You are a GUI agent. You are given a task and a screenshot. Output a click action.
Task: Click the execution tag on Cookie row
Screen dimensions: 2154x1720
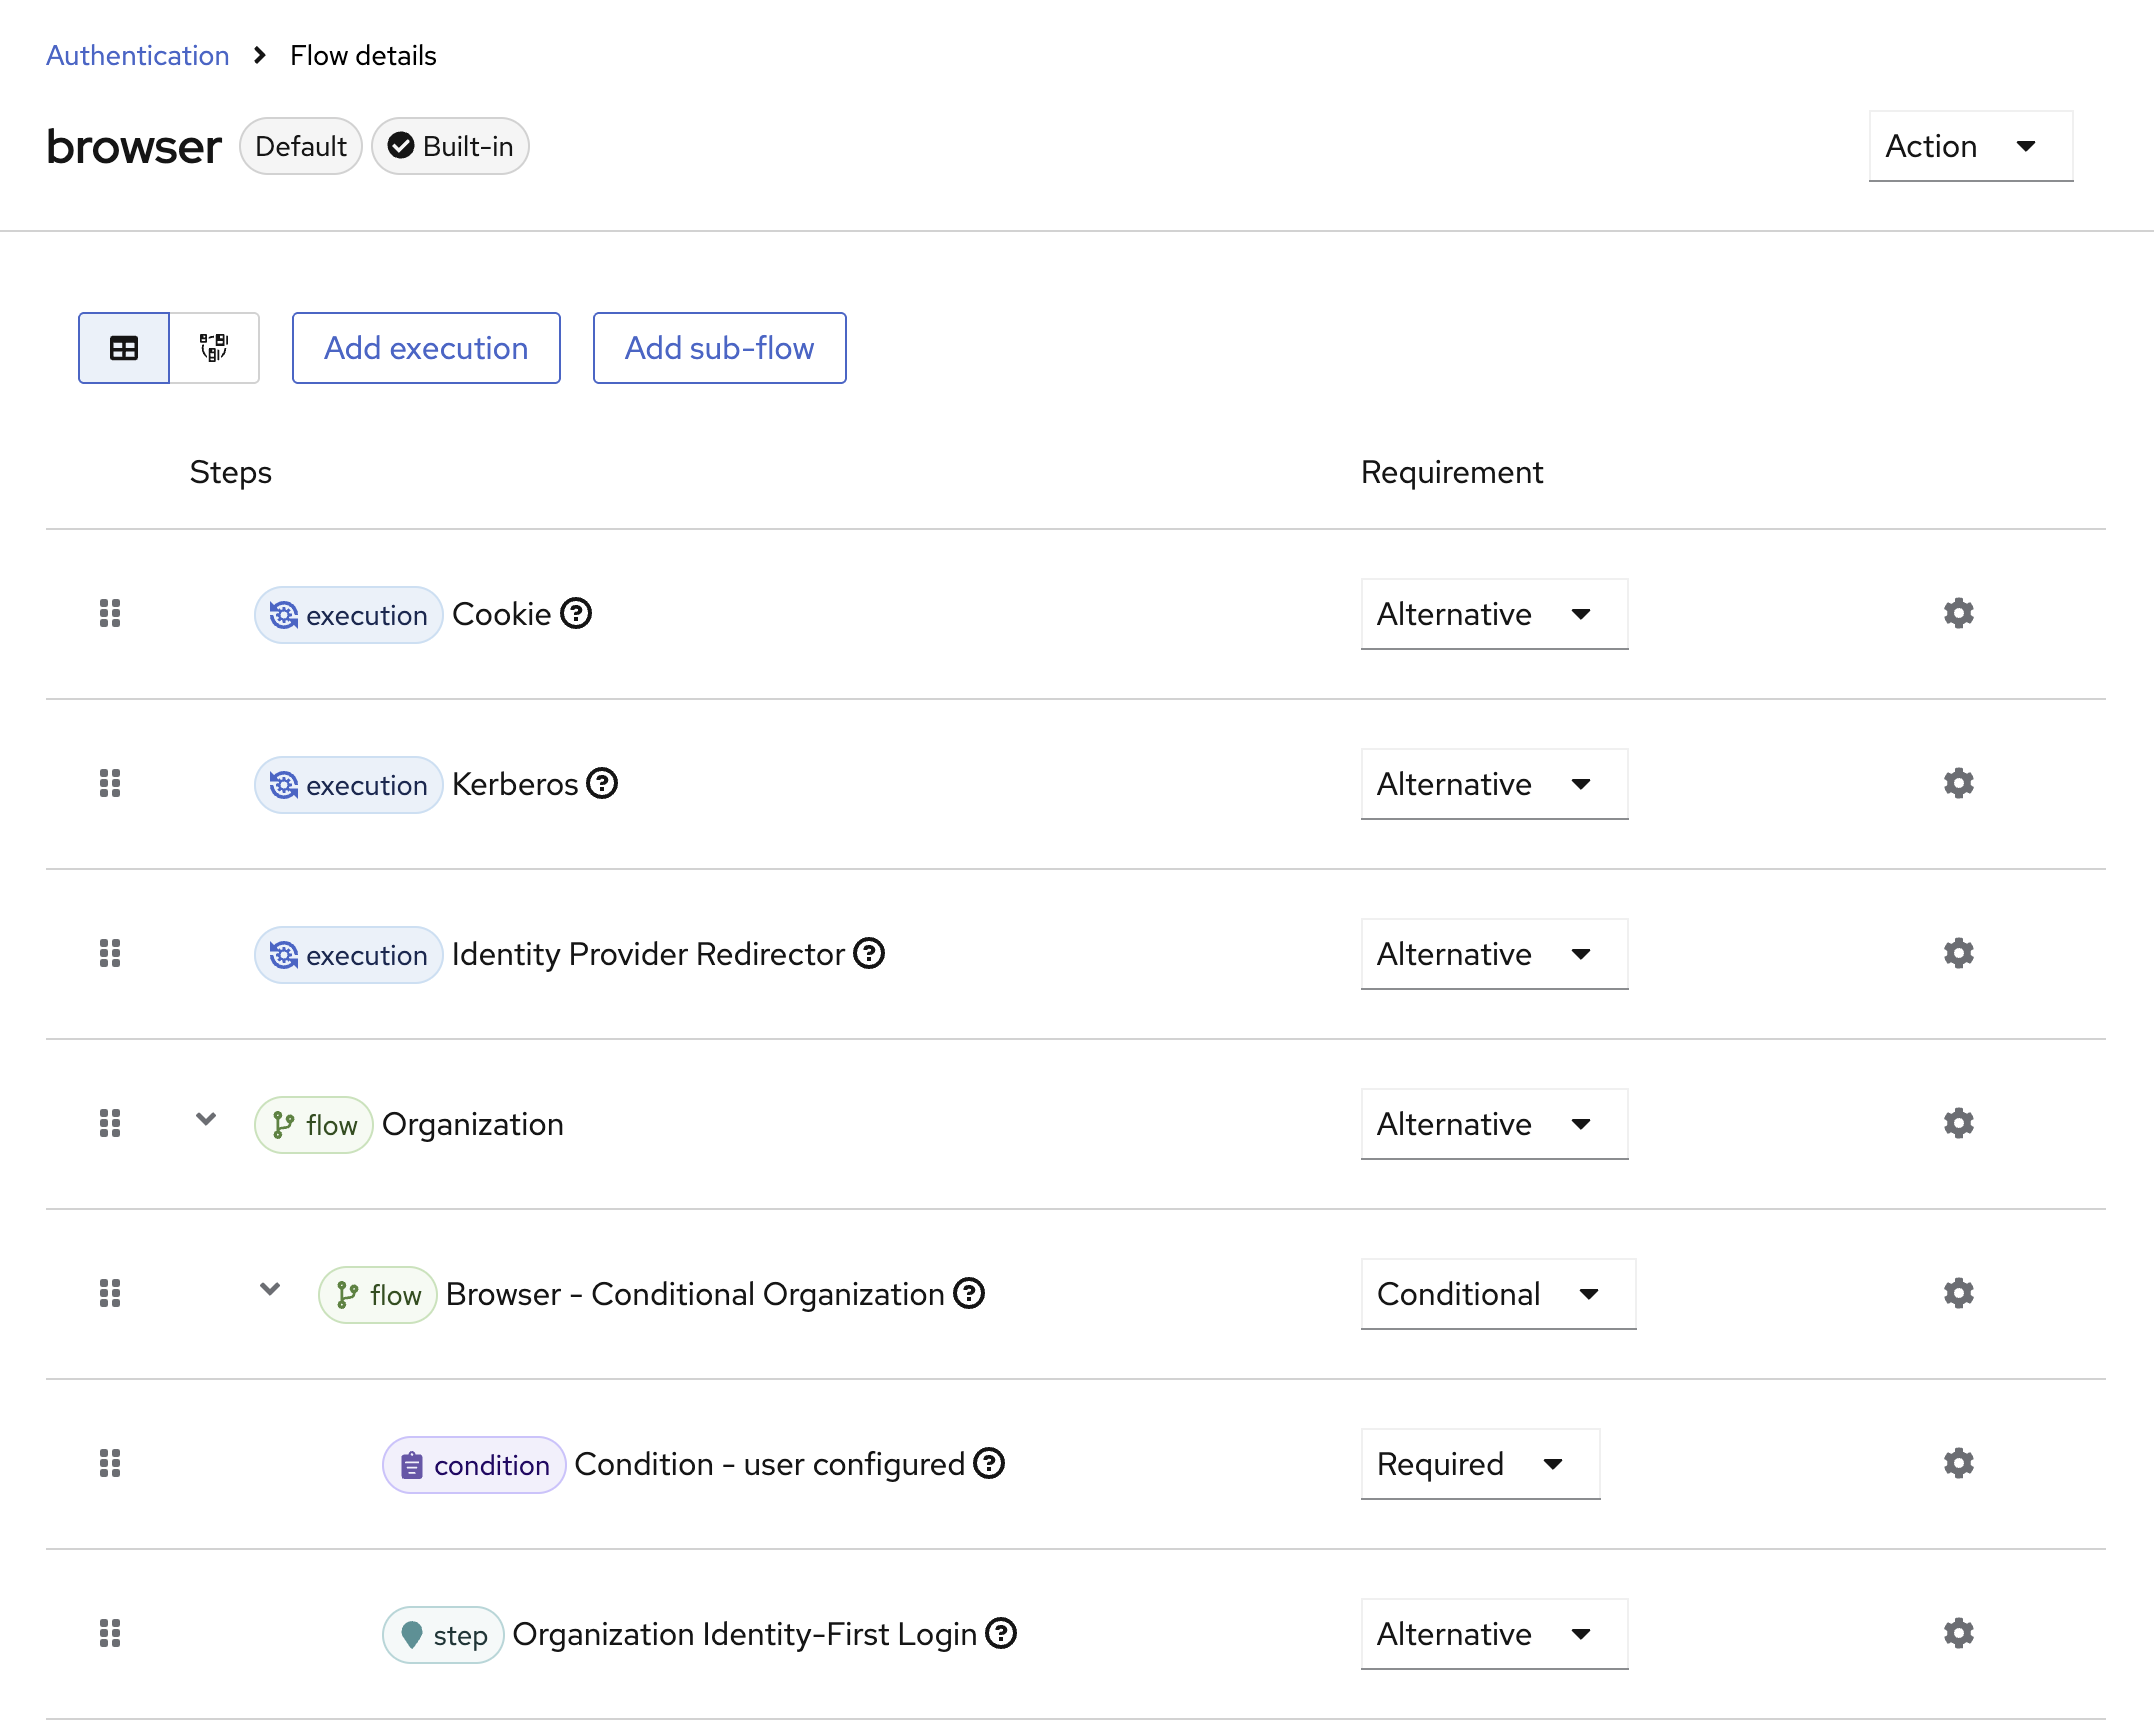349,615
